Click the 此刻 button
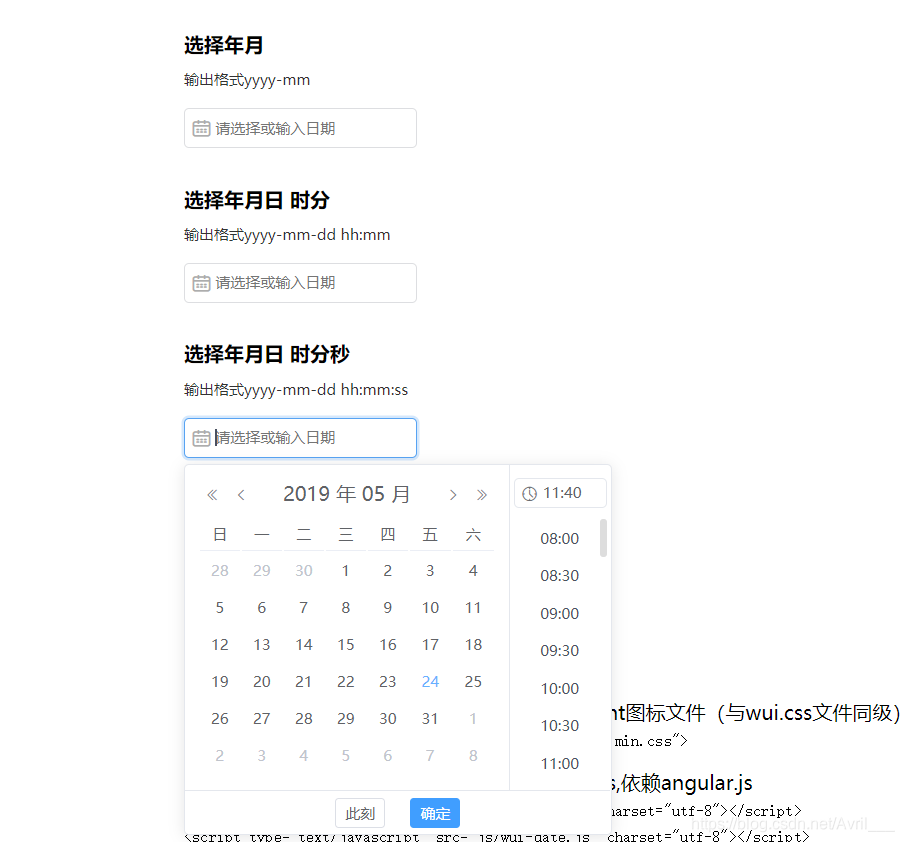This screenshot has width=904, height=842. tap(359, 813)
